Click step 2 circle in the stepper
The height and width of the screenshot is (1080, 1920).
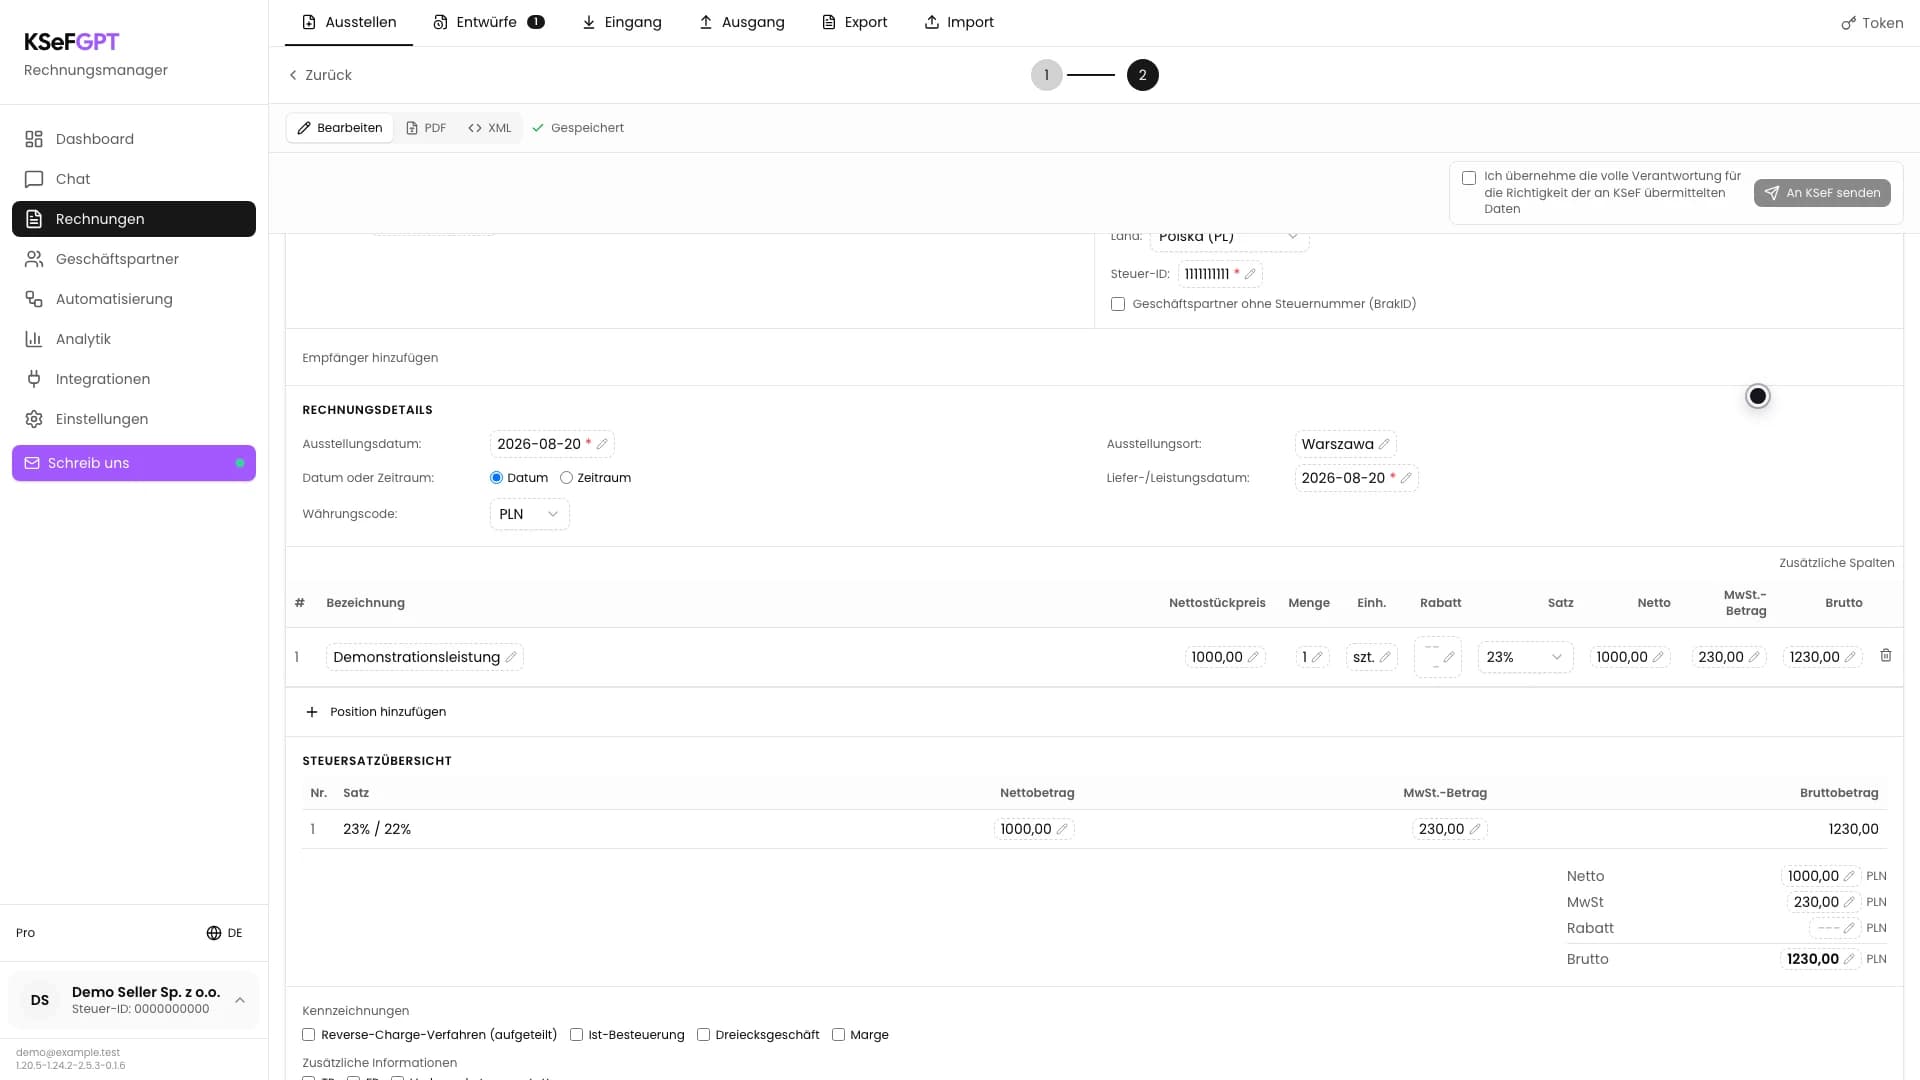coord(1142,75)
